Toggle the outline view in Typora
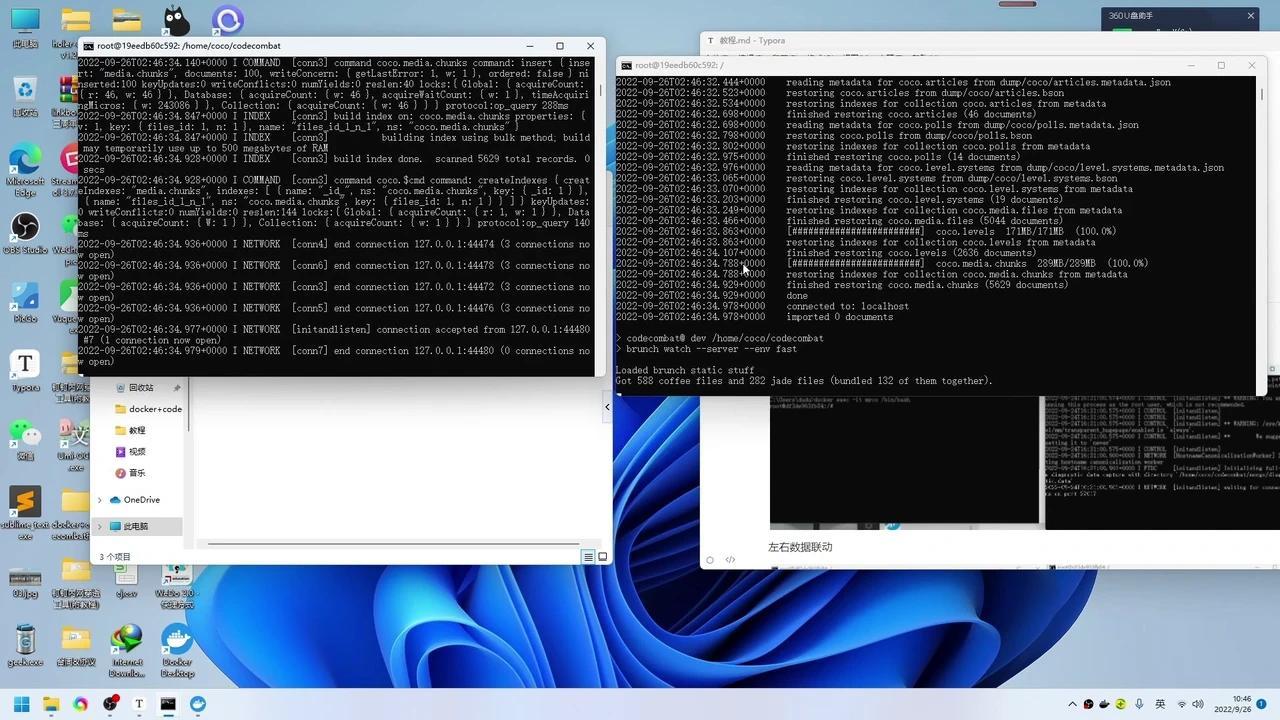 pyautogui.click(x=710, y=559)
